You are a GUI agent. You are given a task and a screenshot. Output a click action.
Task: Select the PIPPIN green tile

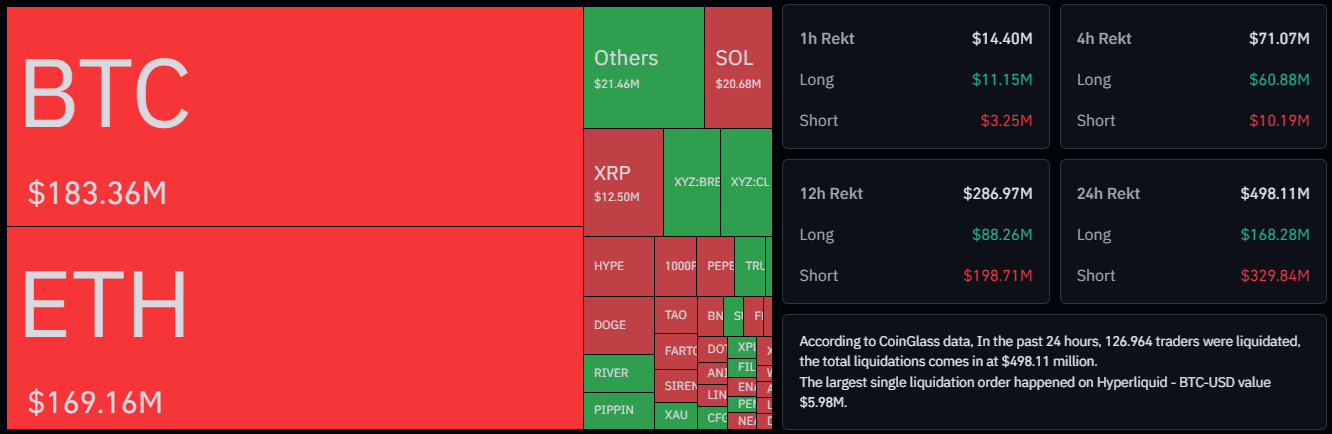pyautogui.click(x=618, y=410)
